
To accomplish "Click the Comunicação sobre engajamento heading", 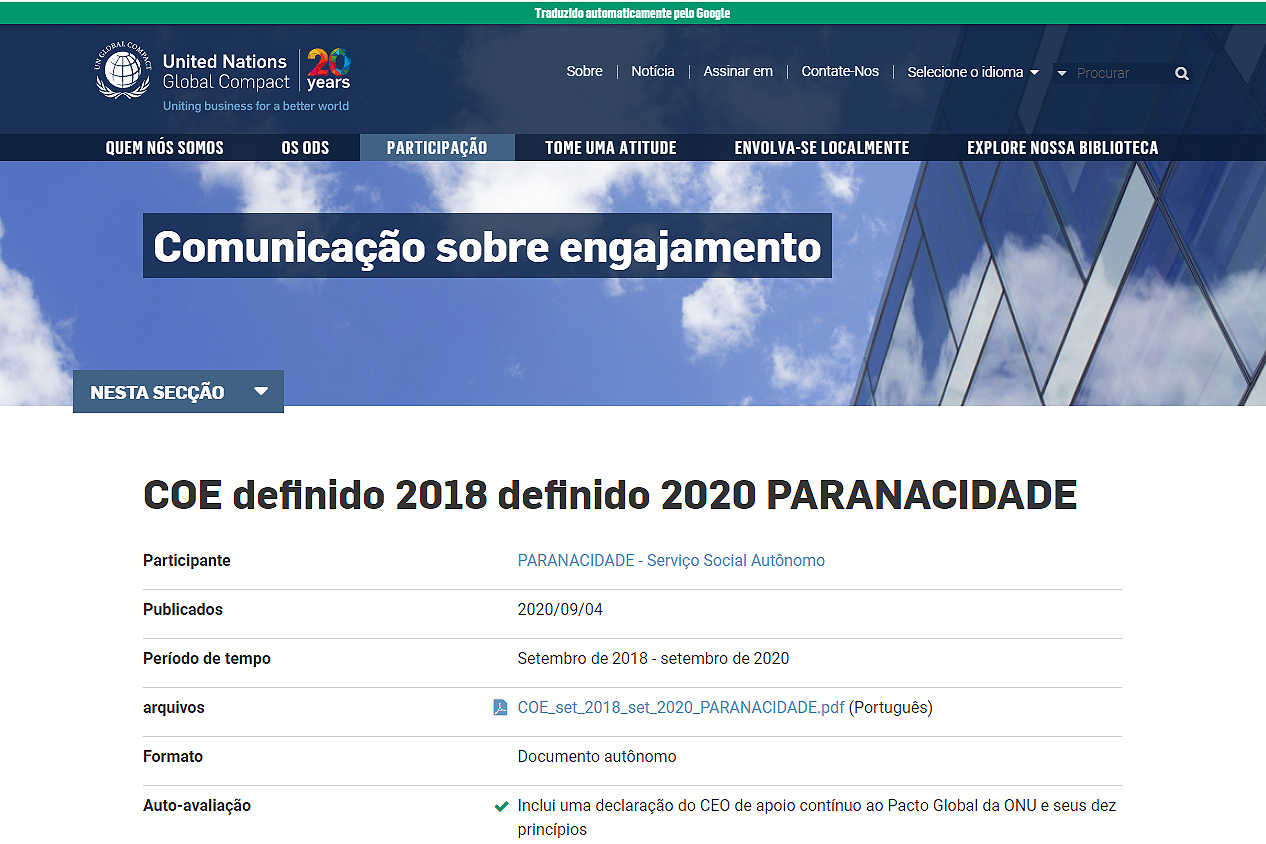I will coord(487,246).
